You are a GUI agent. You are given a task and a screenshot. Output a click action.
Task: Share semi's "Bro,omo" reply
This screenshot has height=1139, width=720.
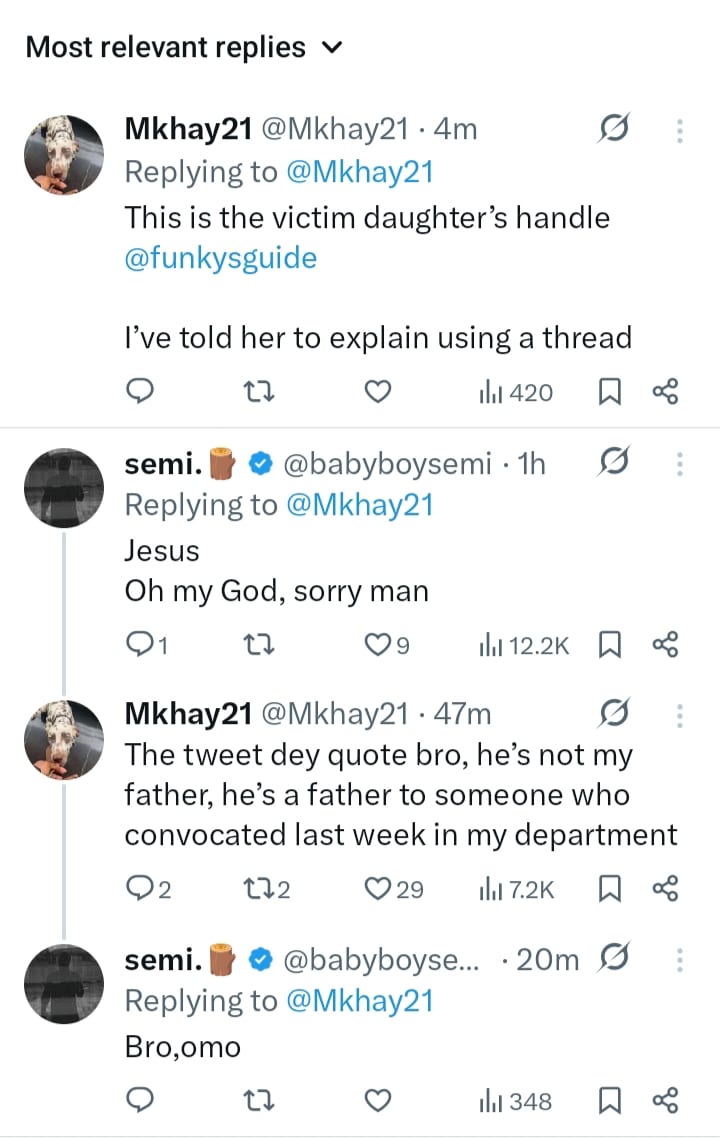point(665,1101)
